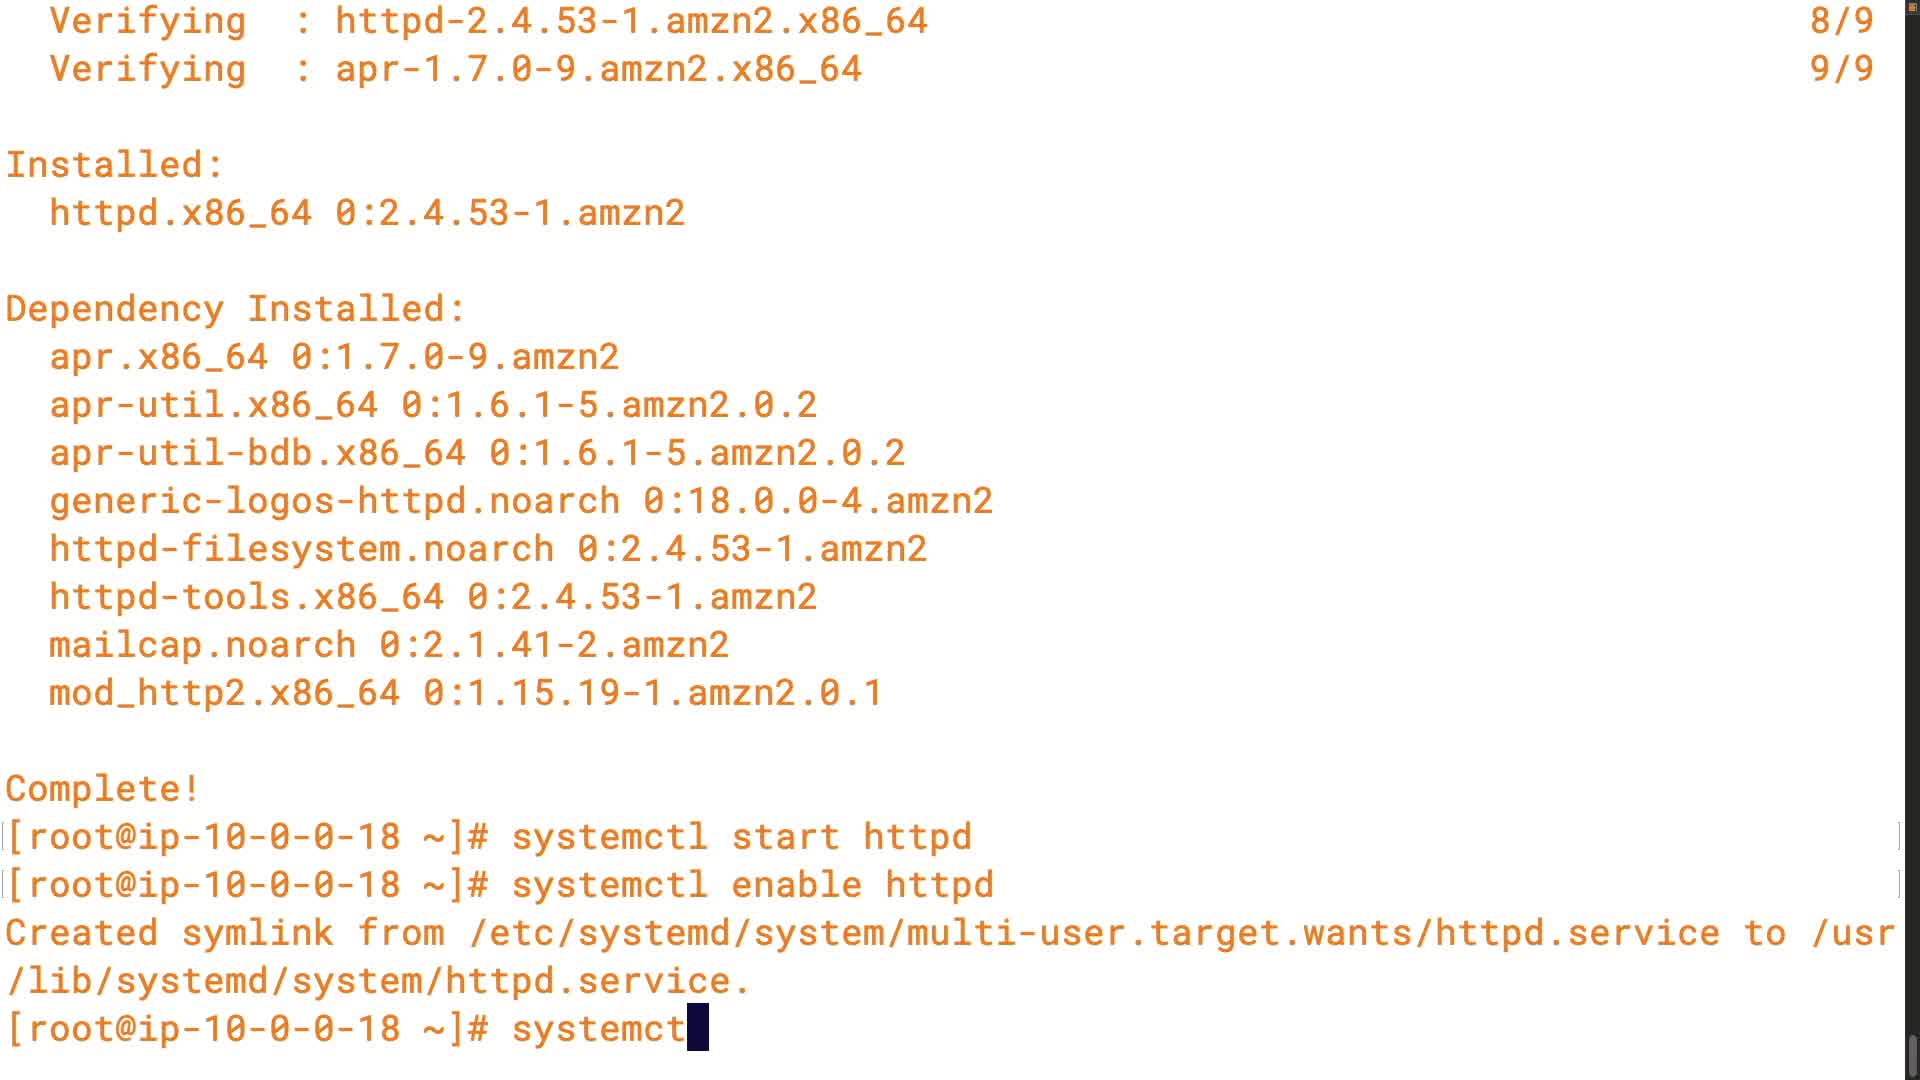1920x1080 pixels.
Task: Click the 'Verifying : httpd-2.4.53-1' line
Action: pos(488,20)
